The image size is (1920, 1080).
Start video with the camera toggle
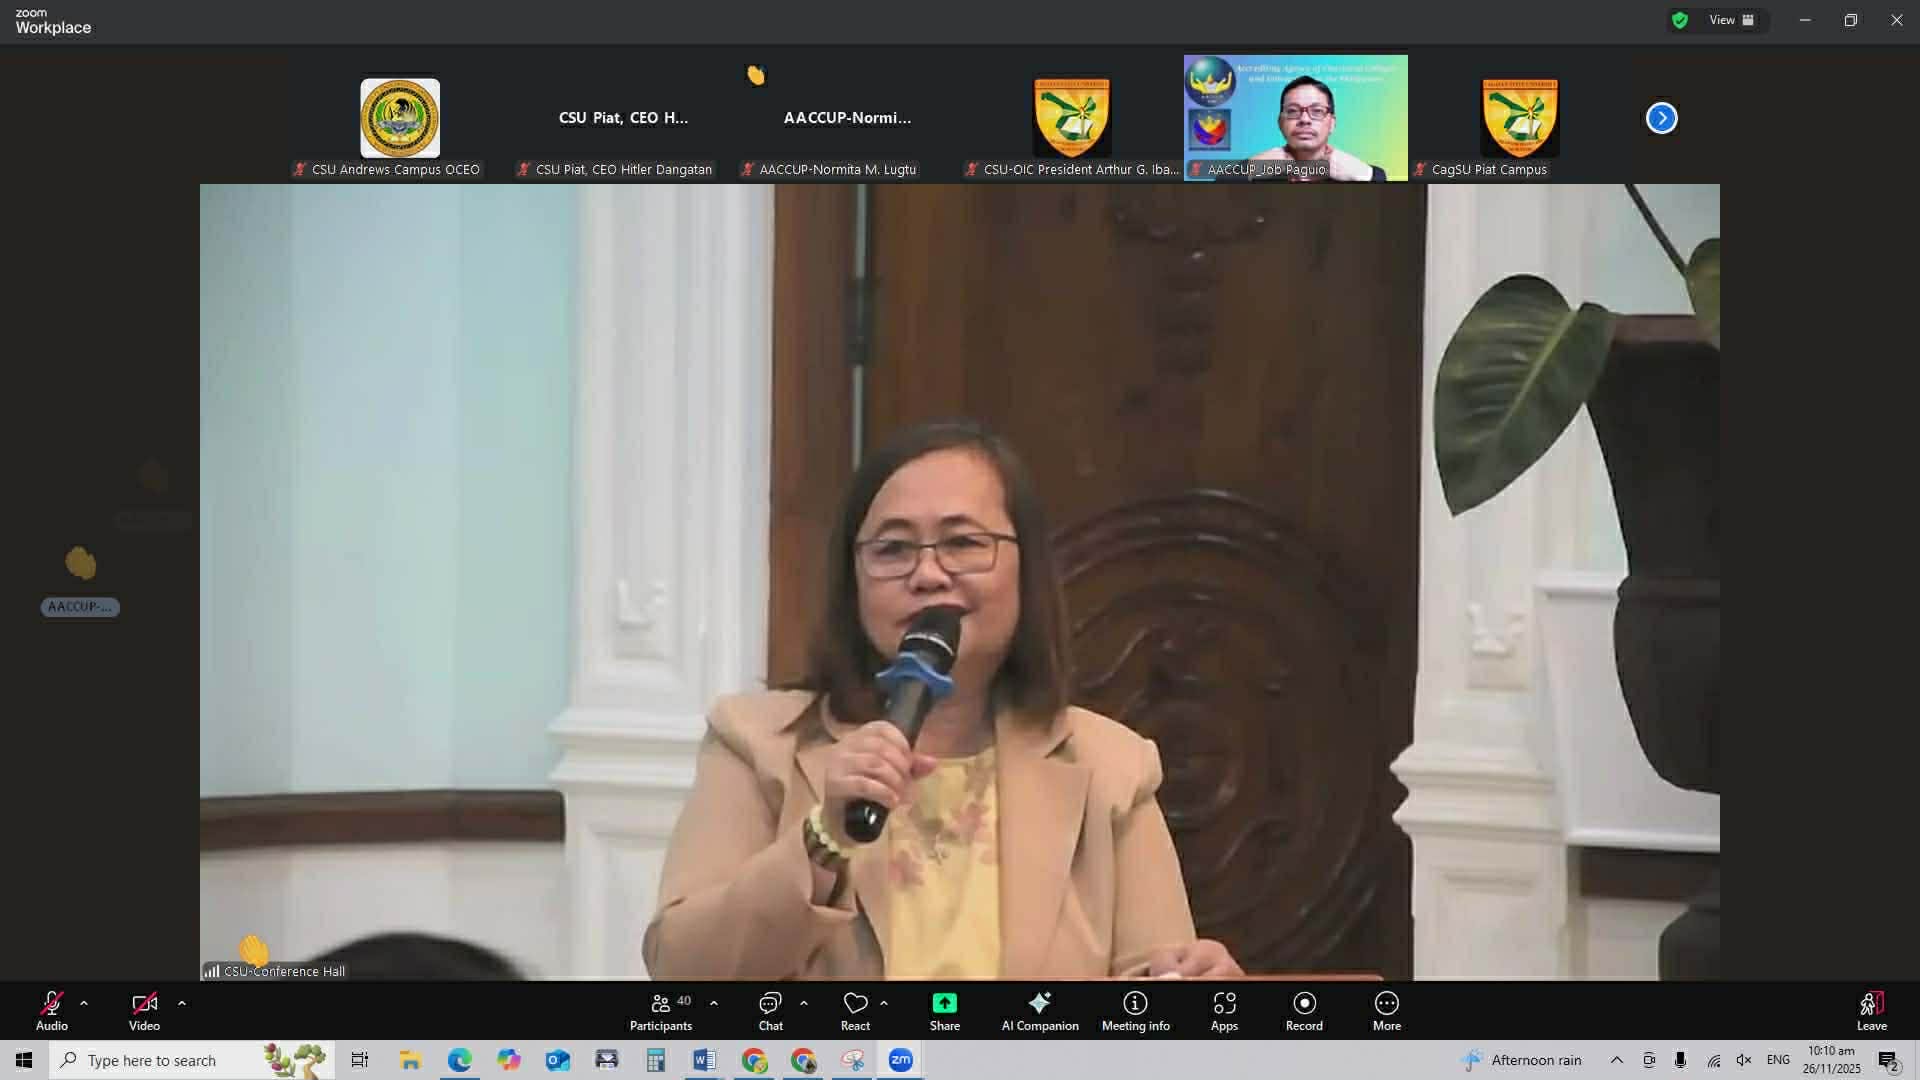point(144,1010)
